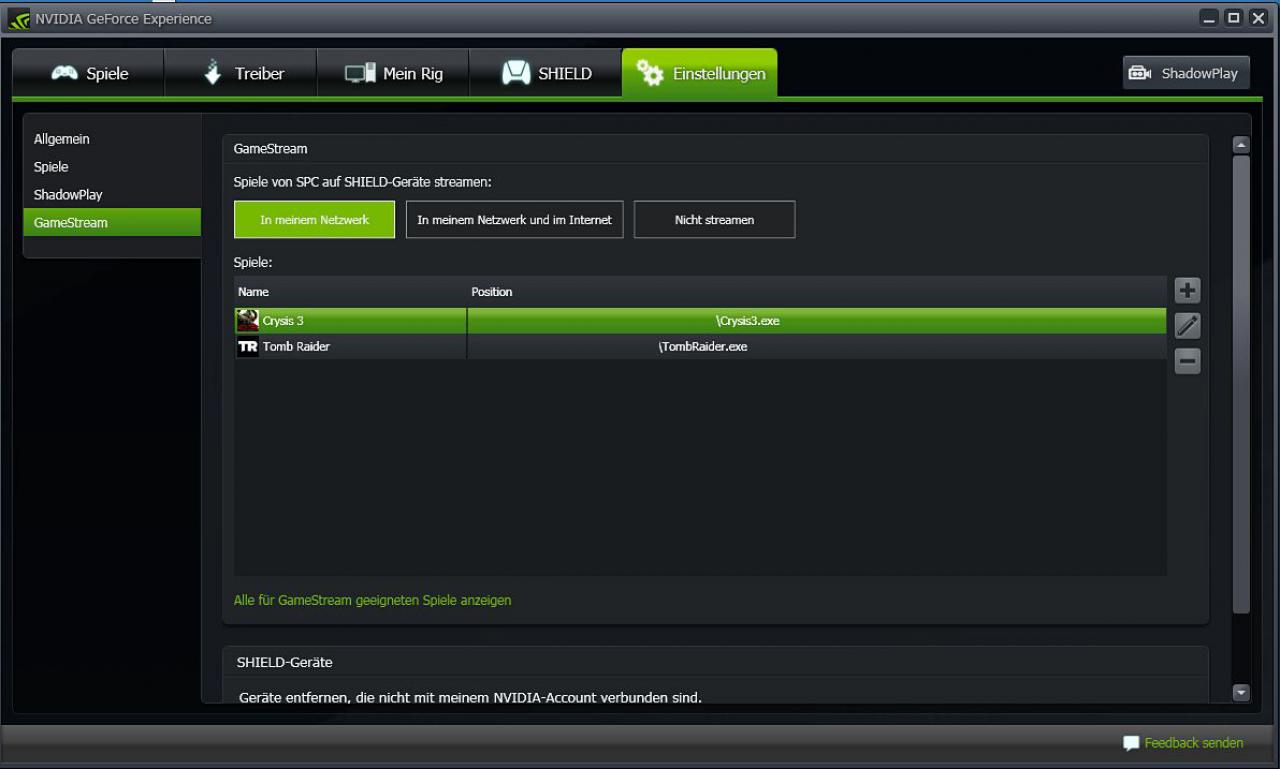Edit selected game with the pencil icon
1280x769 pixels.
pos(1187,326)
